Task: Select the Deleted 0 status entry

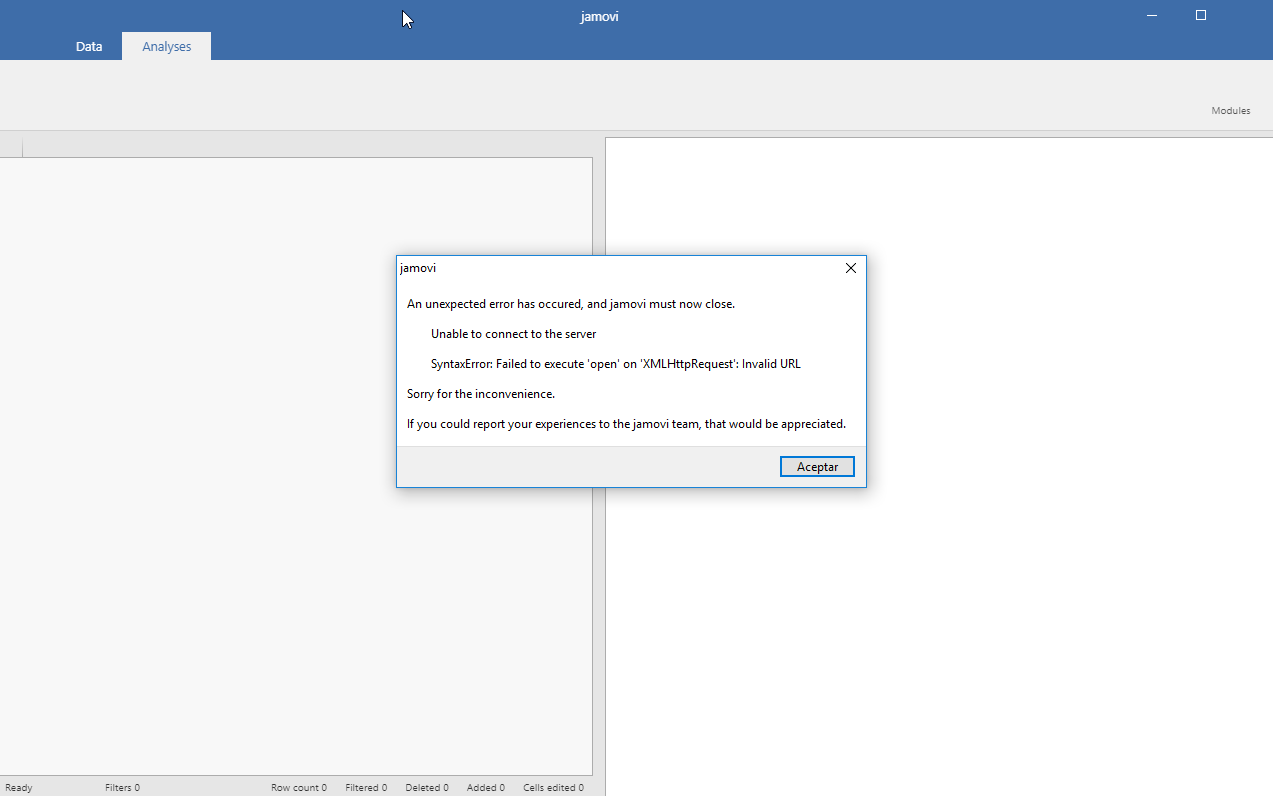Action: (x=427, y=788)
